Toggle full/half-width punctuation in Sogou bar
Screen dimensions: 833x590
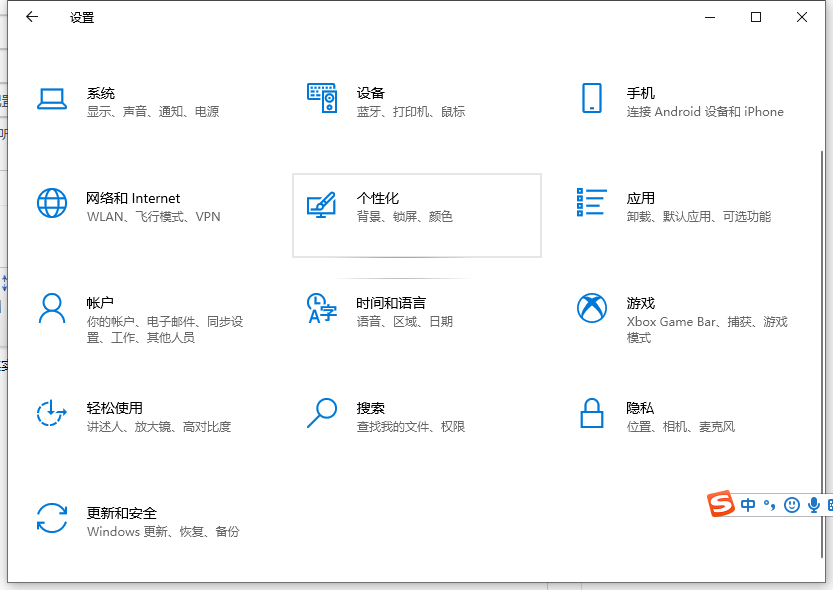pyautogui.click(x=769, y=505)
